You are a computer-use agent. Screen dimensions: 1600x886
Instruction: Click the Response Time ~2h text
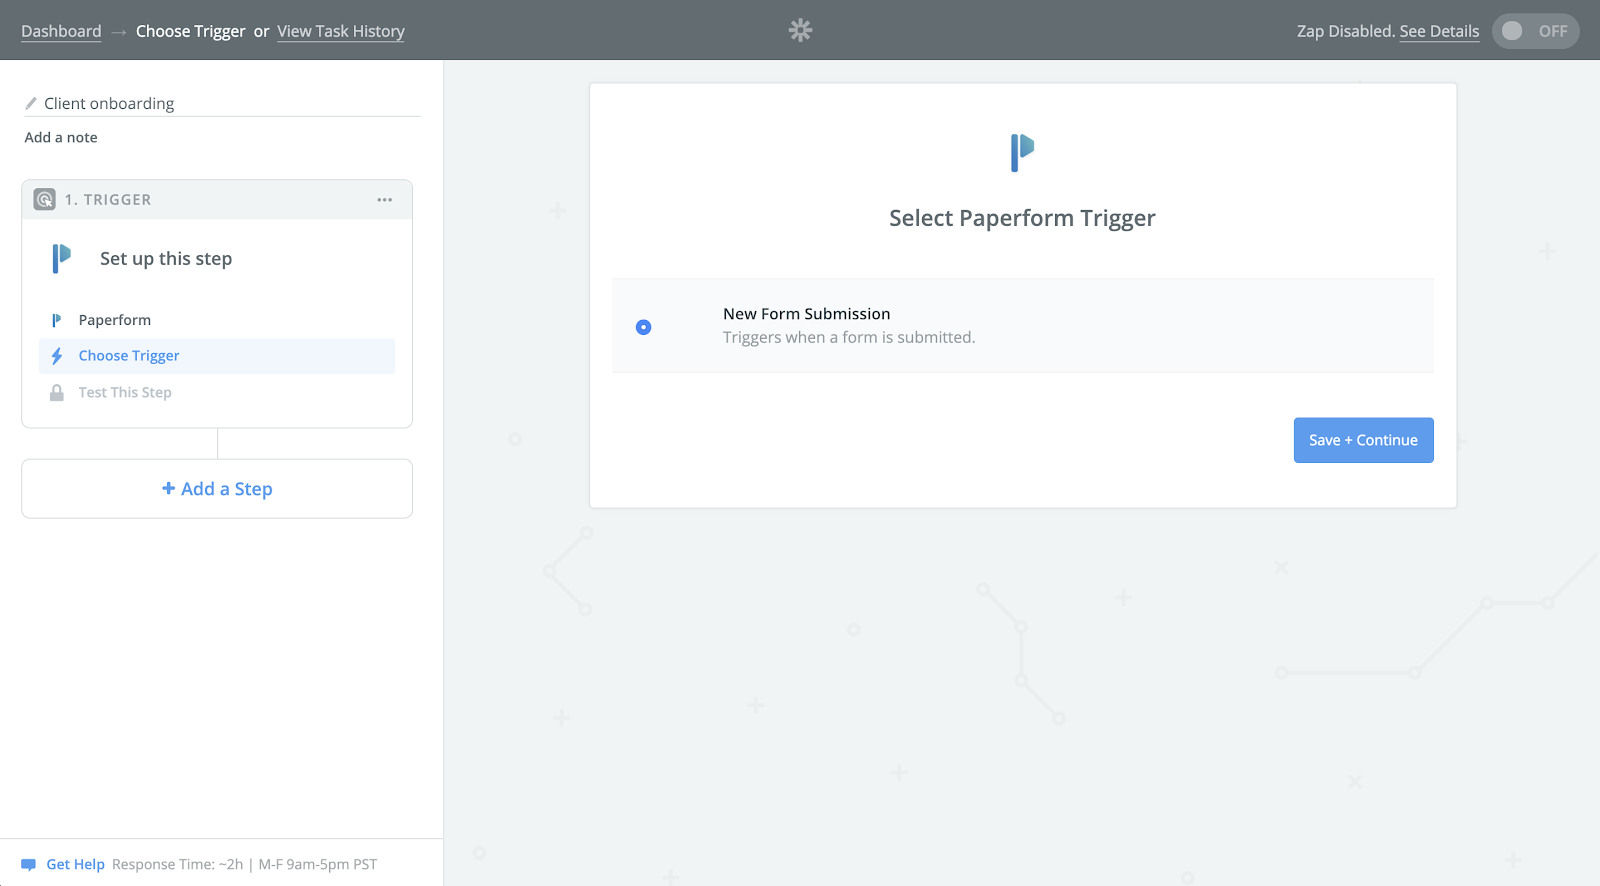177,865
